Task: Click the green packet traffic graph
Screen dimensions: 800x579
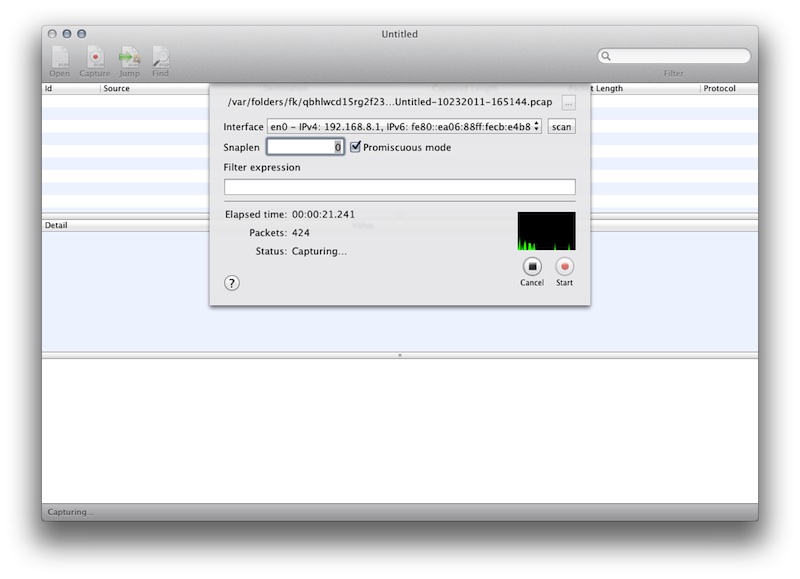Action: [x=546, y=231]
